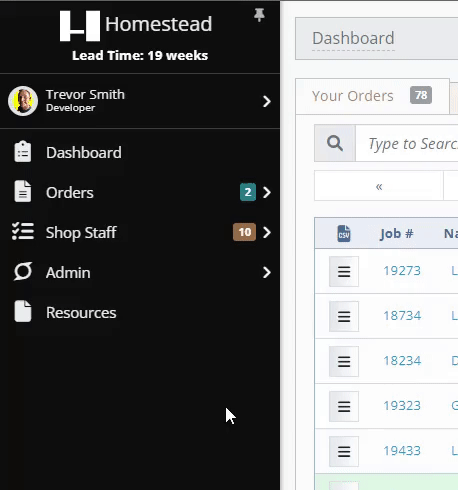Screen dimensions: 458x490
Task: Click the Orders badge showing 2
Action: [x=248, y=192]
